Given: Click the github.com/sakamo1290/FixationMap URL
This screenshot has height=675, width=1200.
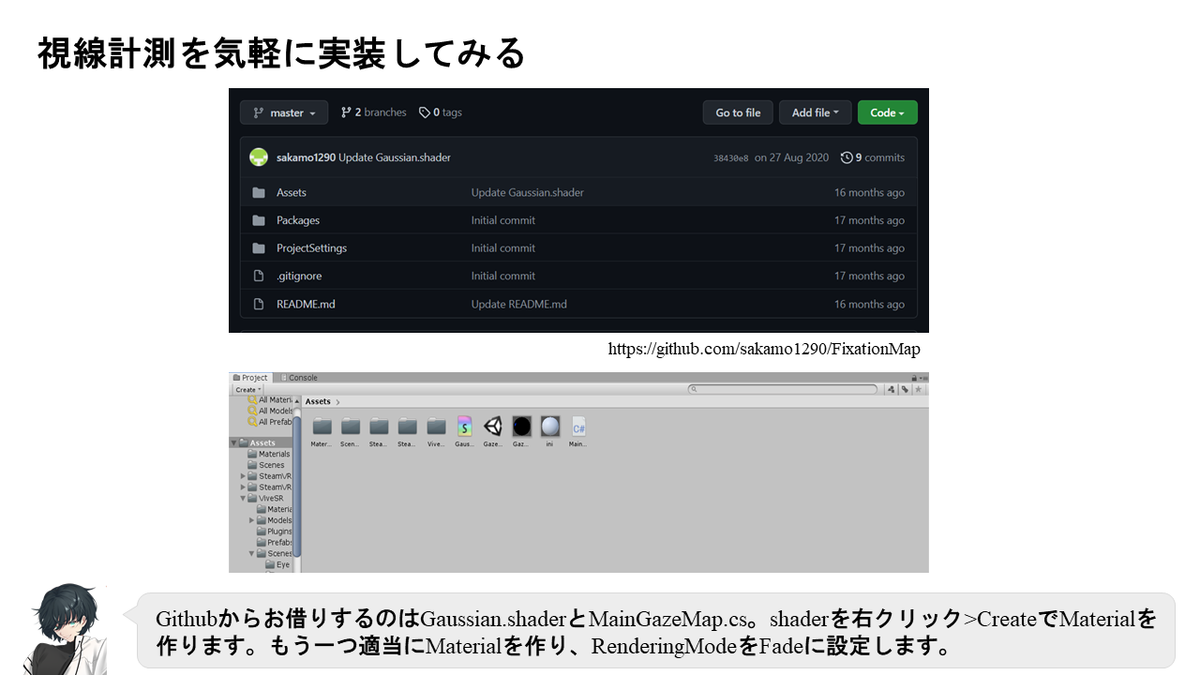Looking at the screenshot, I should point(764,349).
